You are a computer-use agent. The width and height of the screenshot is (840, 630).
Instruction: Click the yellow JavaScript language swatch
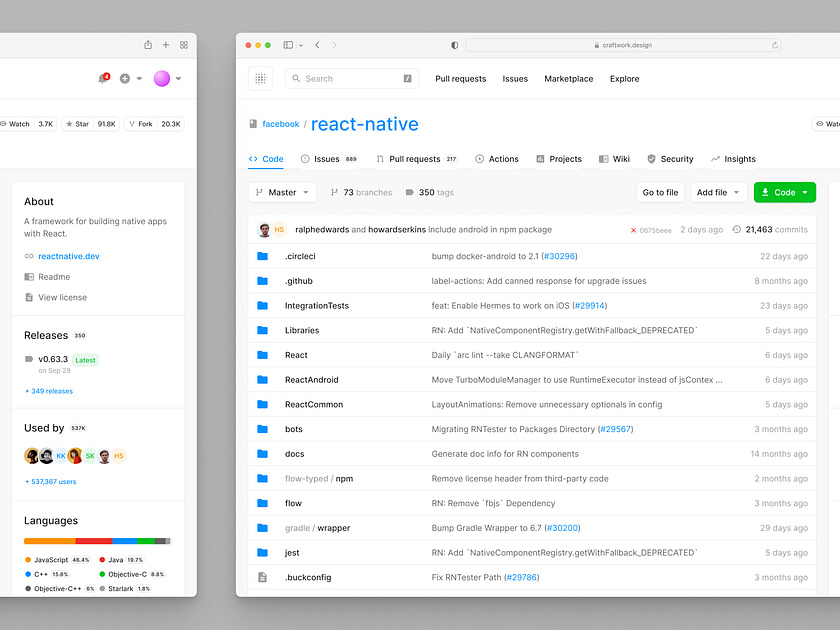(27, 560)
